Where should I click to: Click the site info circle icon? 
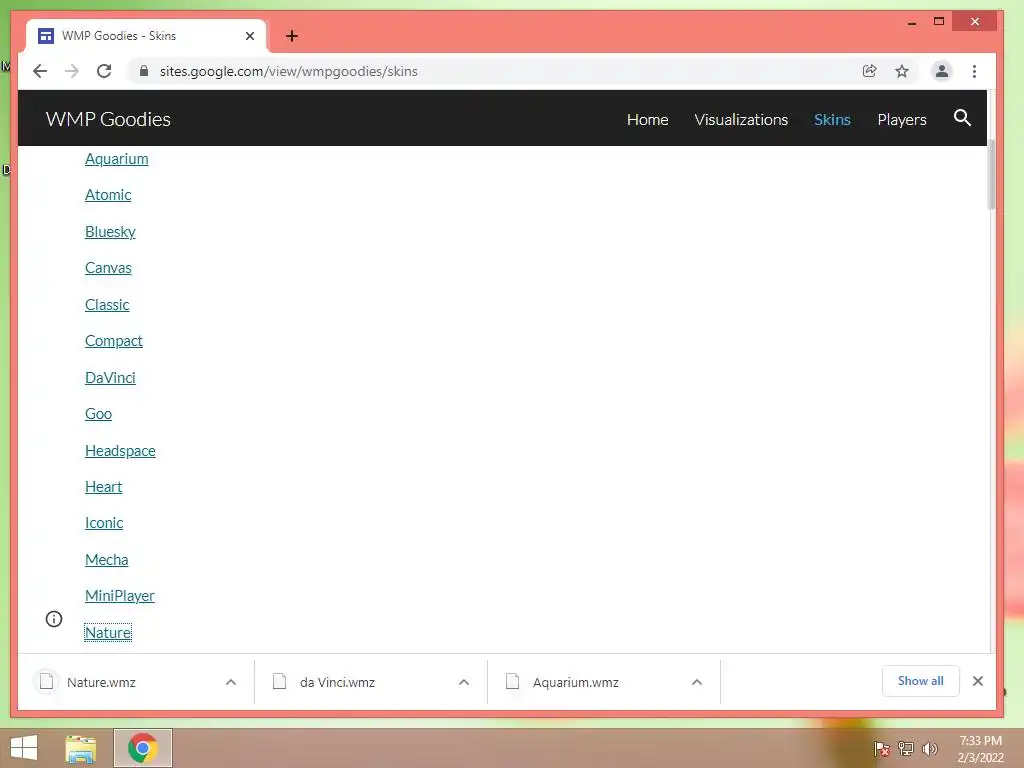point(54,619)
